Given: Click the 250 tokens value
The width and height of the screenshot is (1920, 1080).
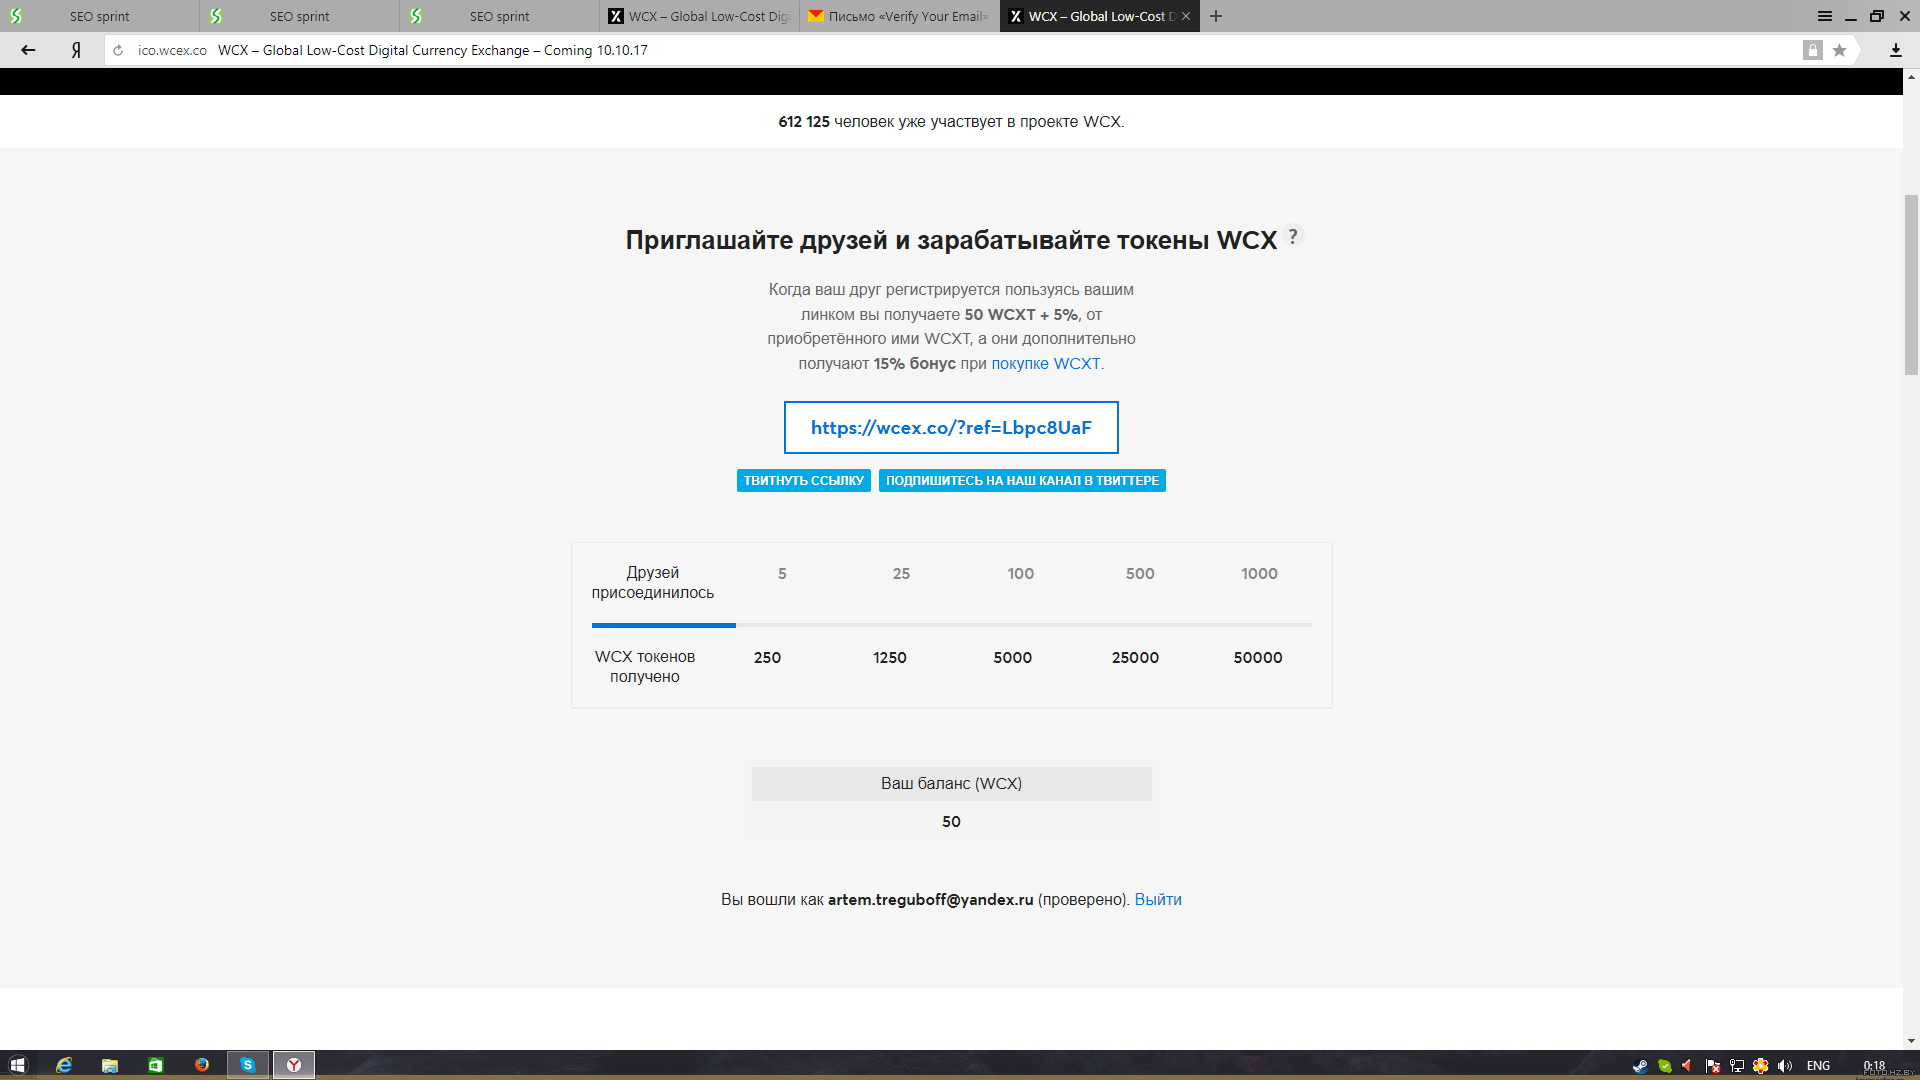Looking at the screenshot, I should pyautogui.click(x=767, y=657).
